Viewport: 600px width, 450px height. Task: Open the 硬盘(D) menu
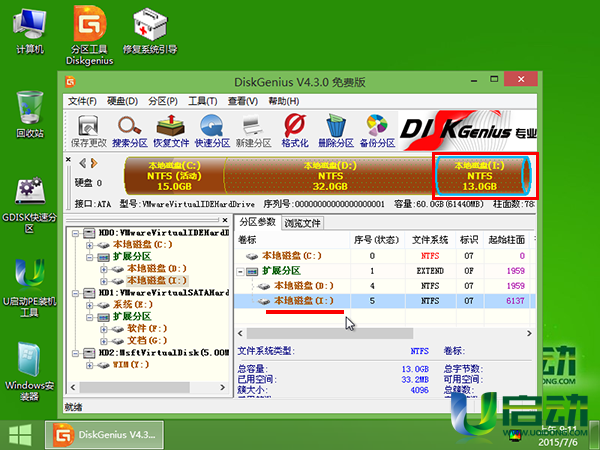[122, 101]
